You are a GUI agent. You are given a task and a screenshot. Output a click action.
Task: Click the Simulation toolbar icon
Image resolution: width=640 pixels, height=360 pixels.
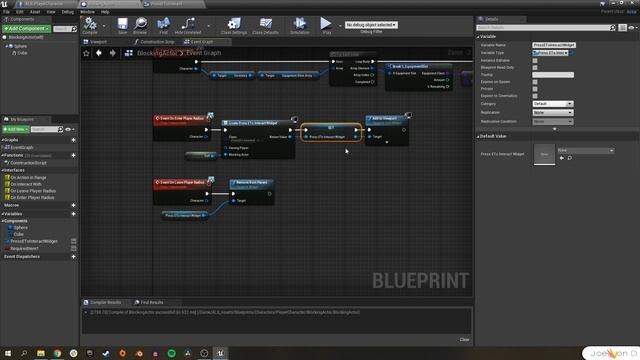coord(300,25)
